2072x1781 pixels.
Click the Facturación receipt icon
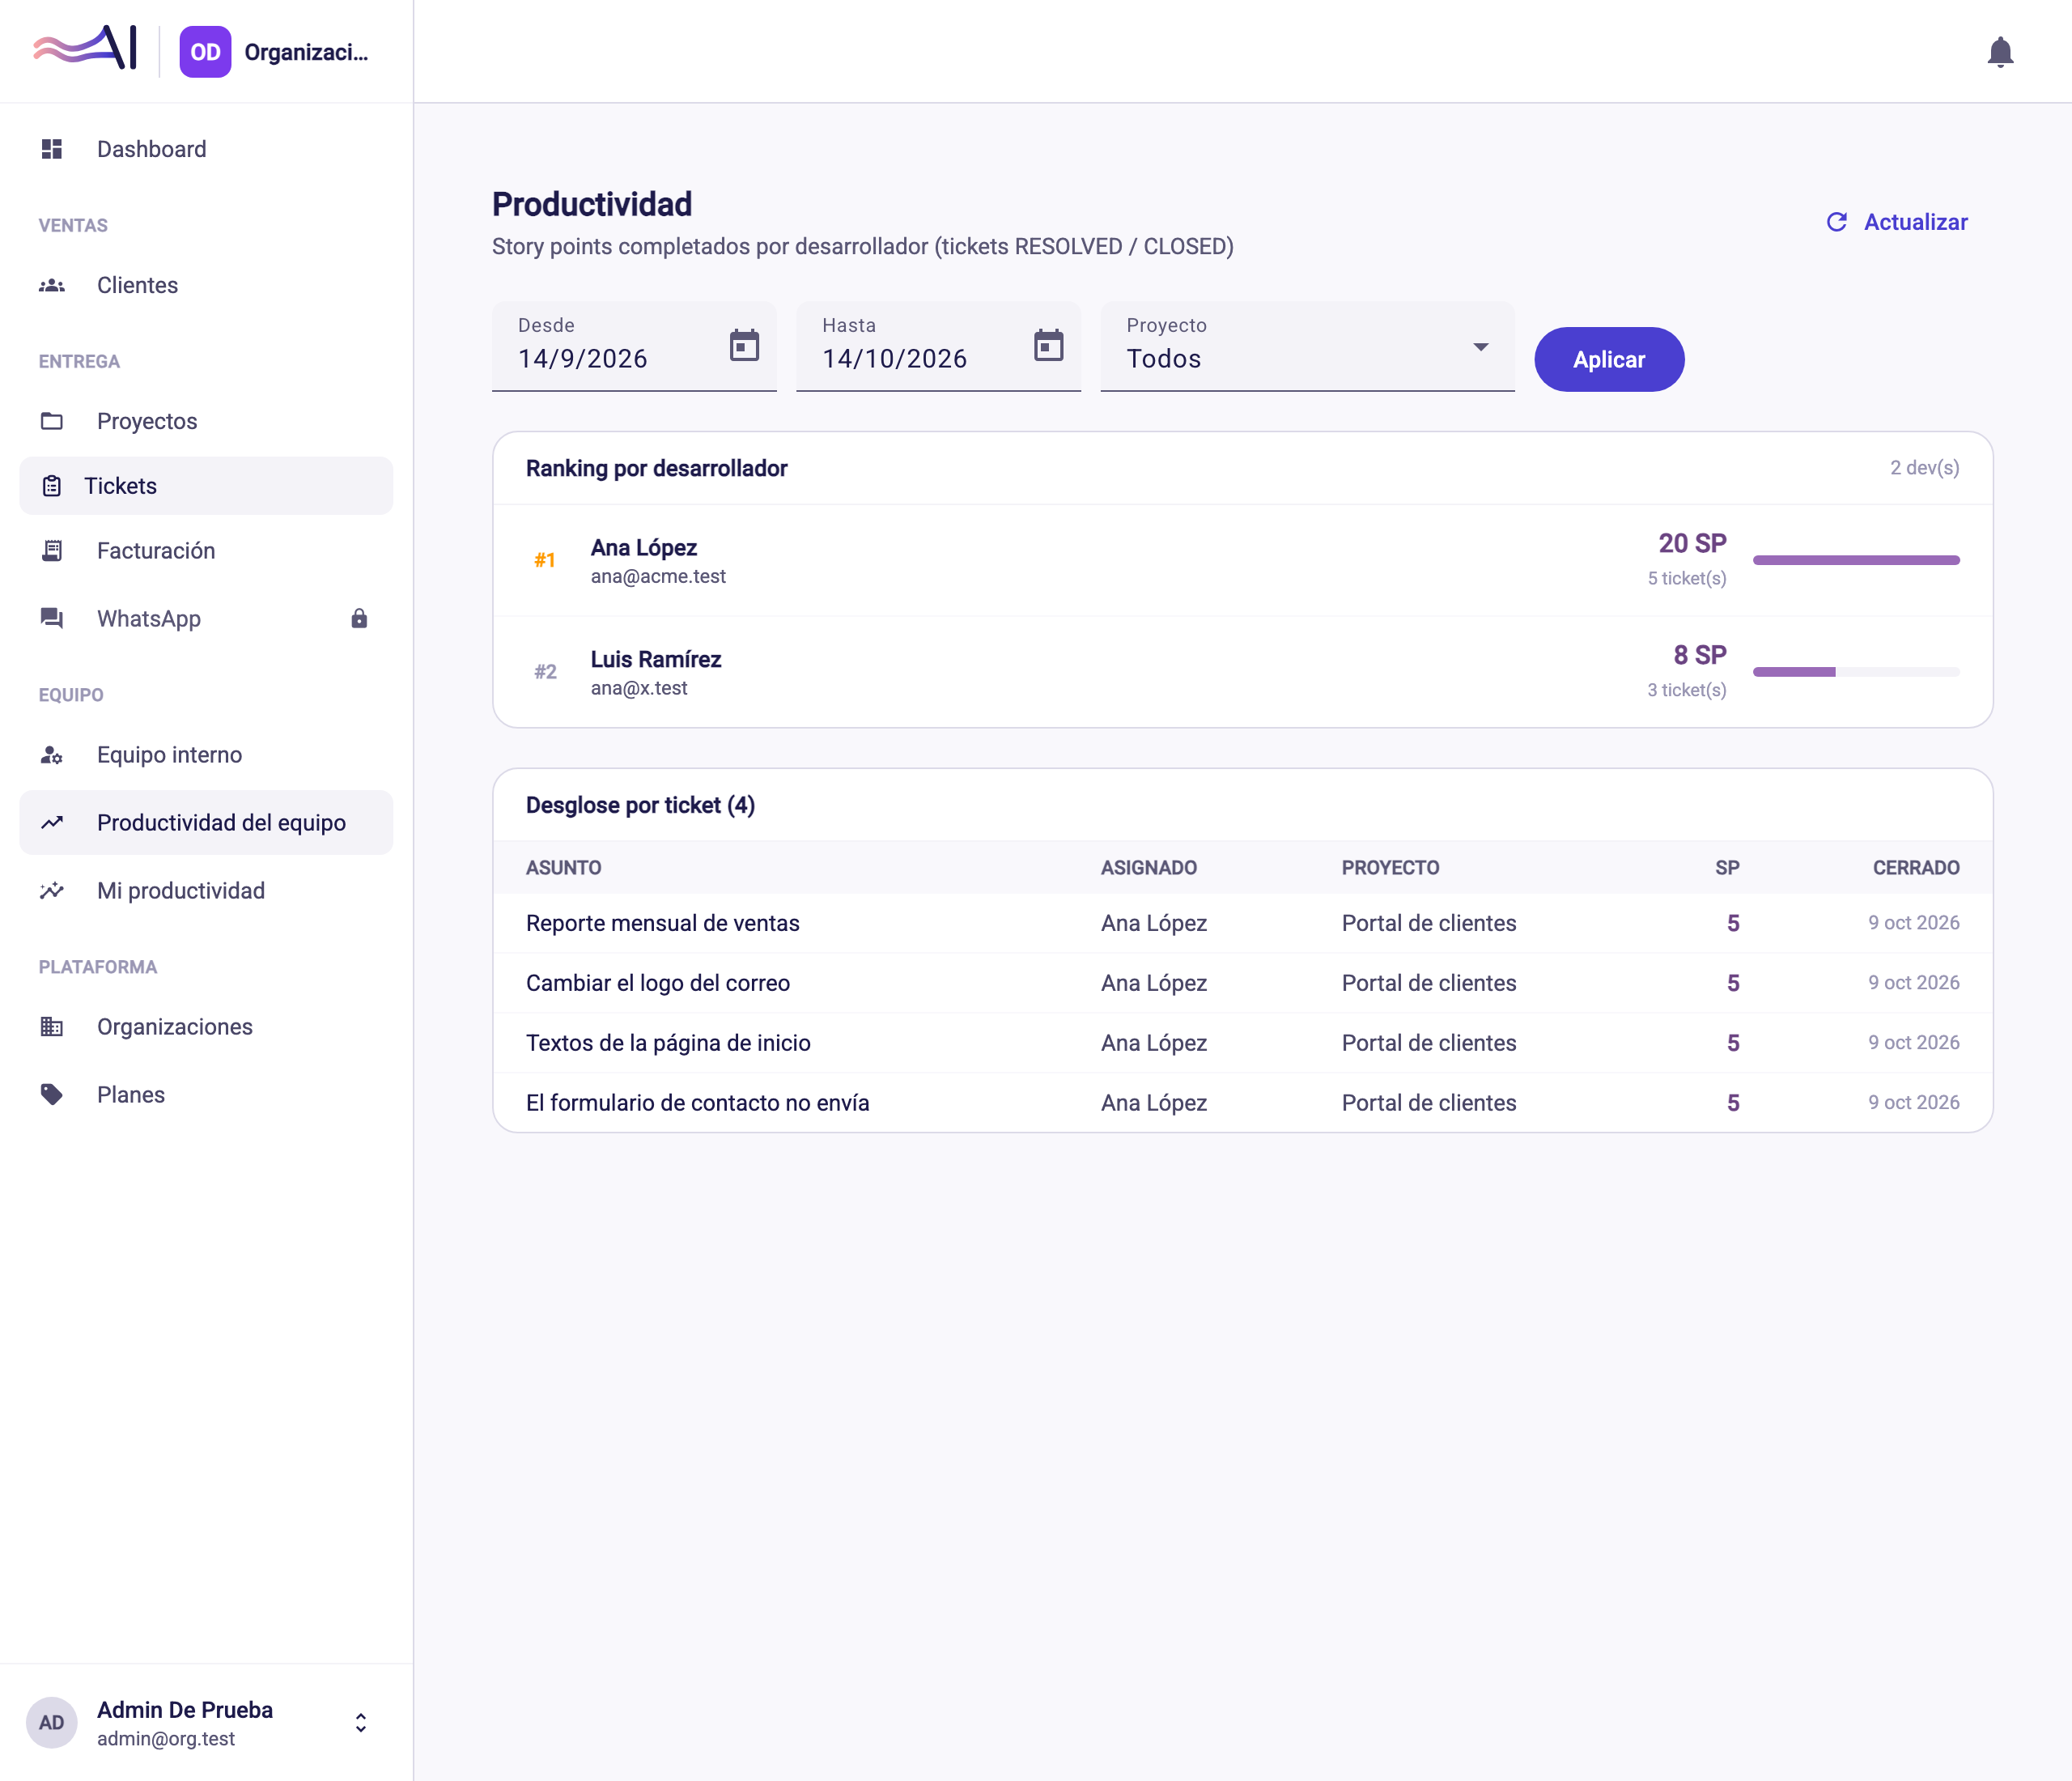52,551
